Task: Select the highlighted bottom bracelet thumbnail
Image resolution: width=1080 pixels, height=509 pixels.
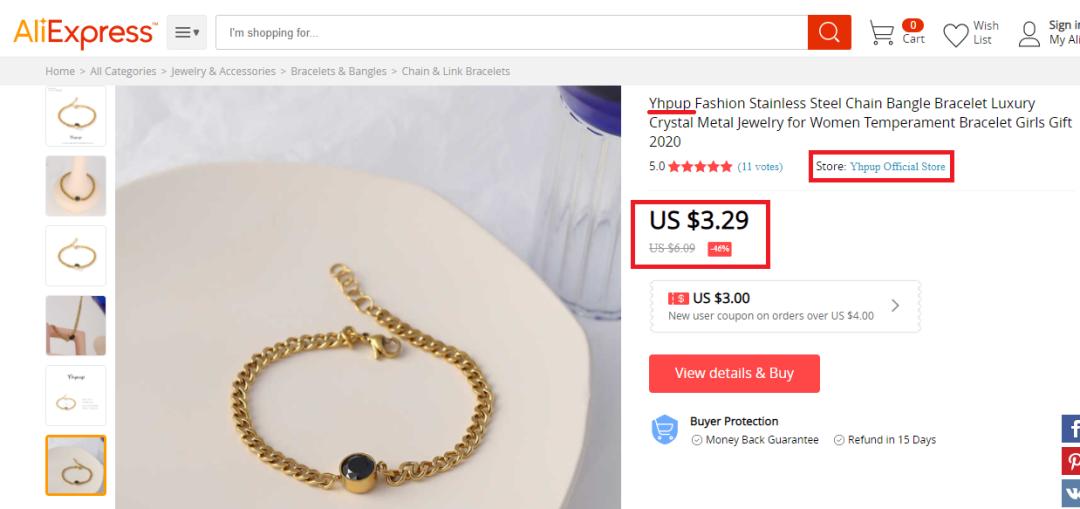Action: tap(76, 465)
